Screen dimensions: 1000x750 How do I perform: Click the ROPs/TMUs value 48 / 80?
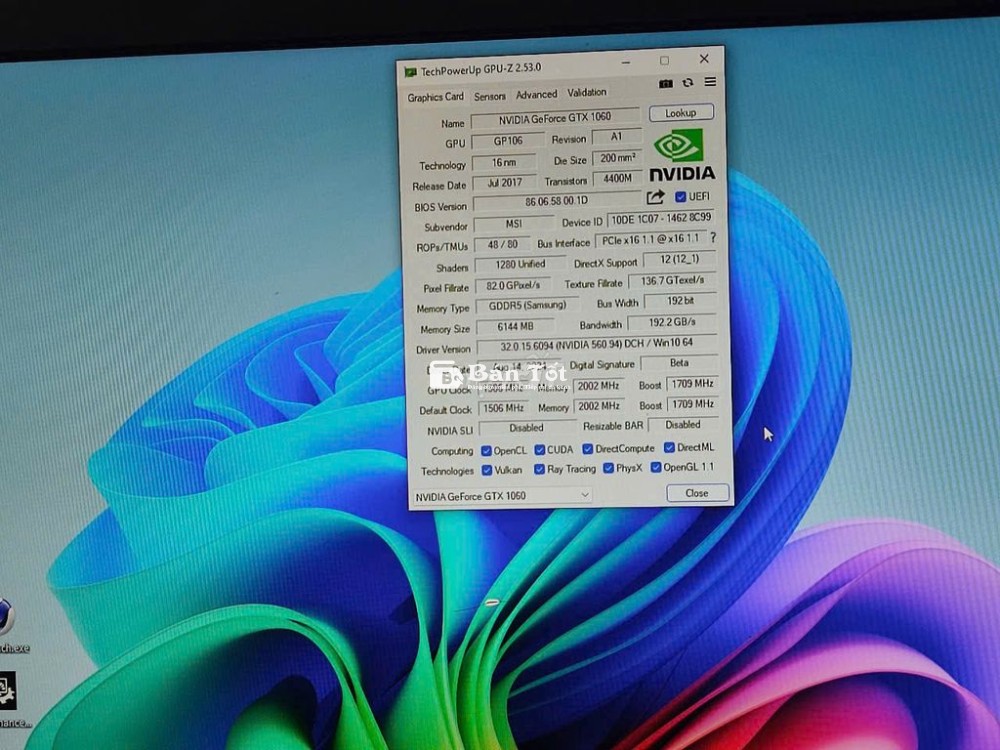pos(503,244)
